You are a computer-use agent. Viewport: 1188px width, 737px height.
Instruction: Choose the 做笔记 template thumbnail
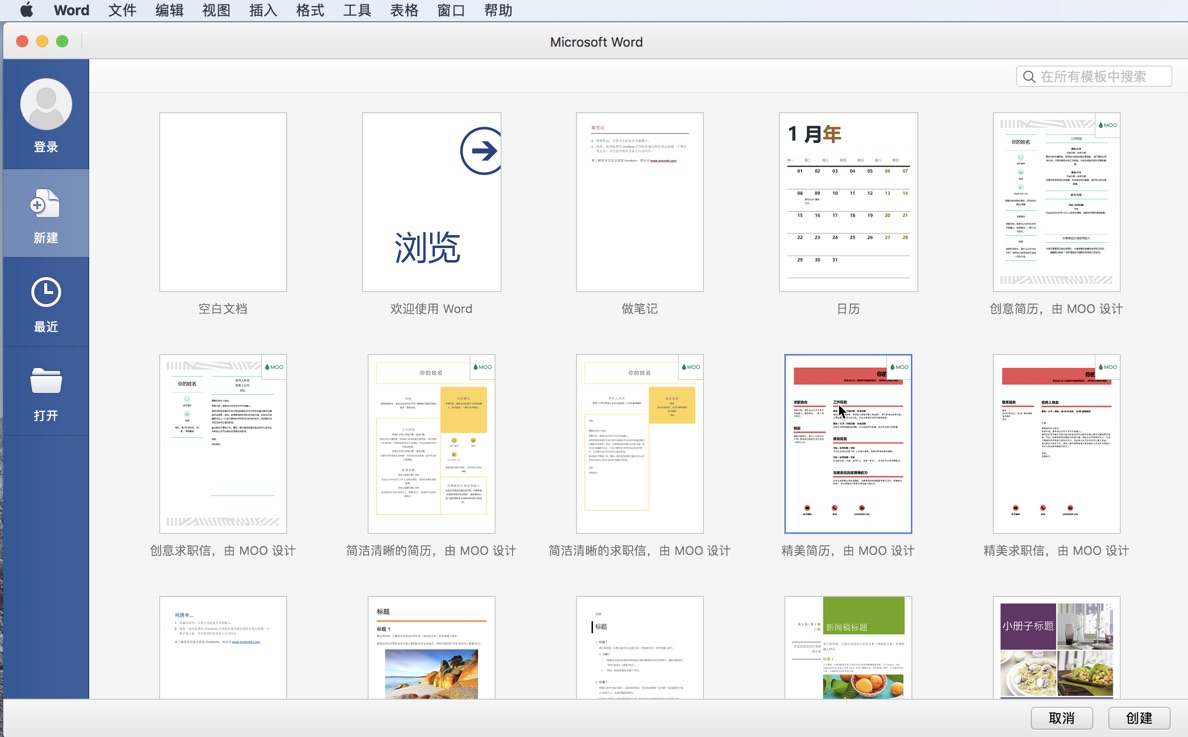639,201
